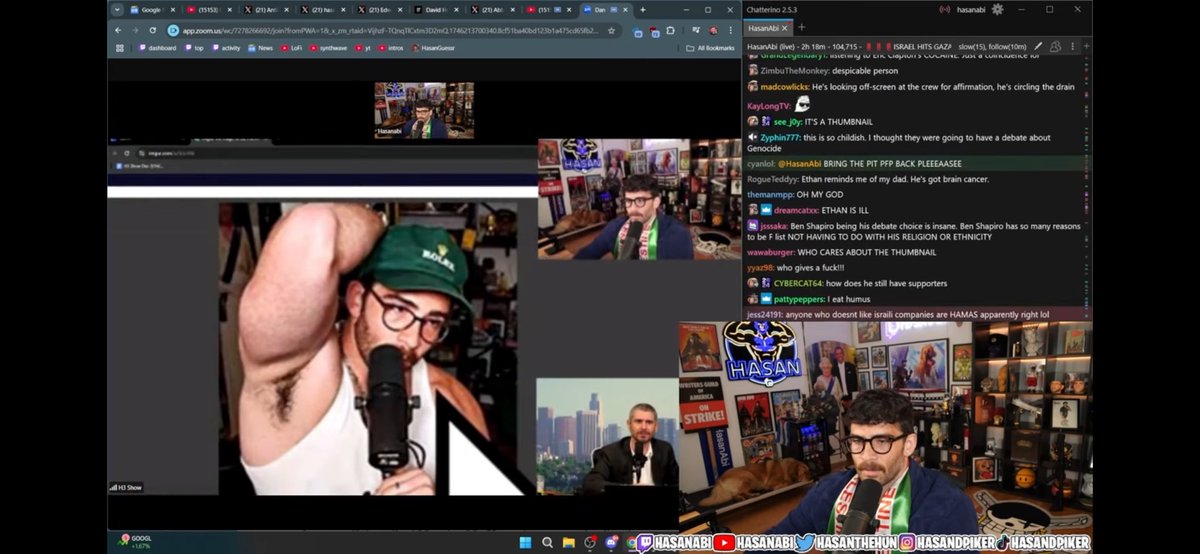Open the dashboard bookmark
The image size is (1200, 554).
pyautogui.click(x=156, y=47)
